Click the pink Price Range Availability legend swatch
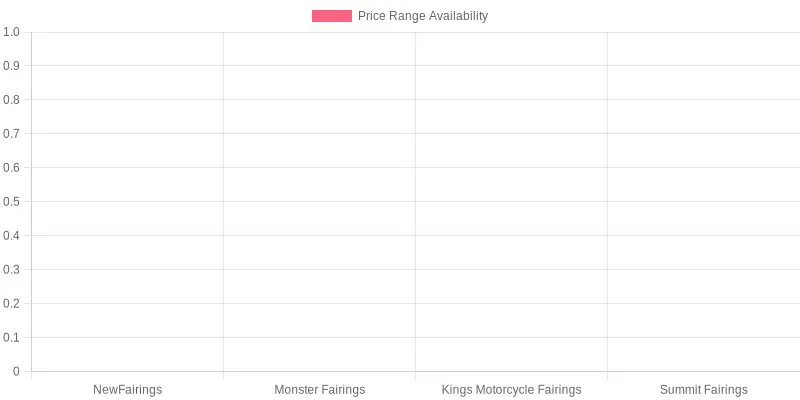This screenshot has height=400, width=800. [x=332, y=16]
